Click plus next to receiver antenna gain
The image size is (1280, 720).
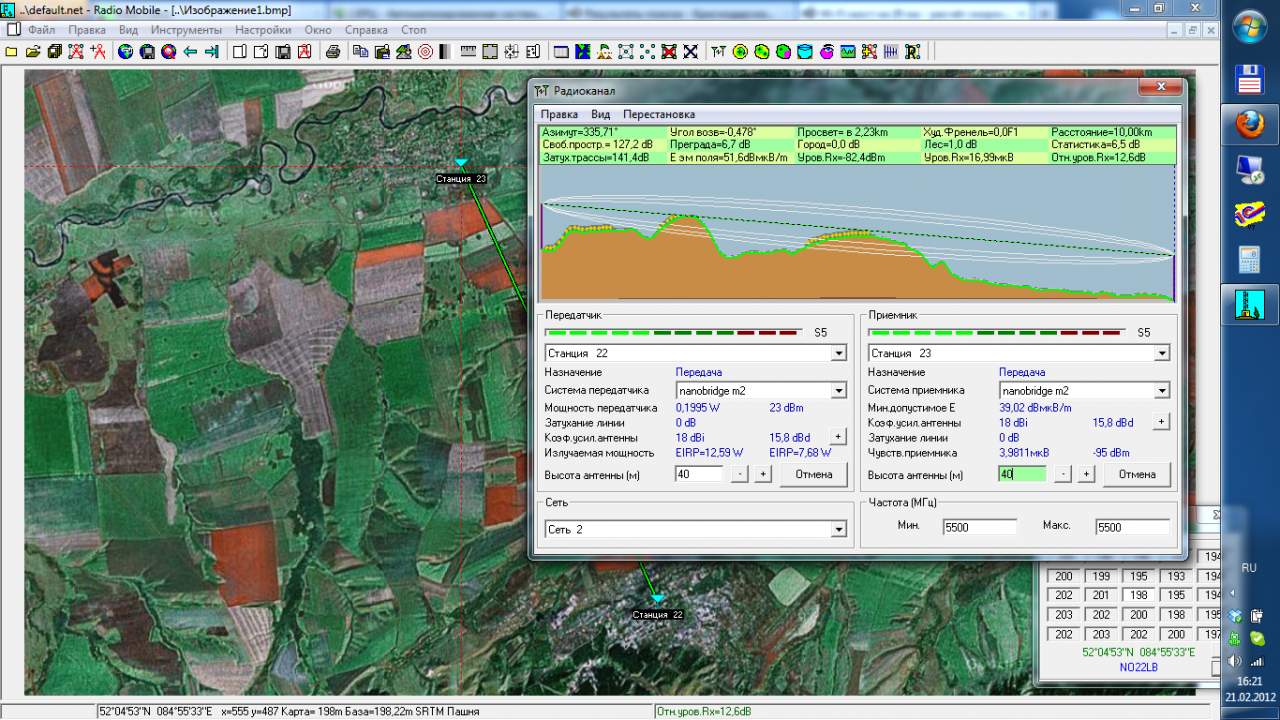(1161, 422)
